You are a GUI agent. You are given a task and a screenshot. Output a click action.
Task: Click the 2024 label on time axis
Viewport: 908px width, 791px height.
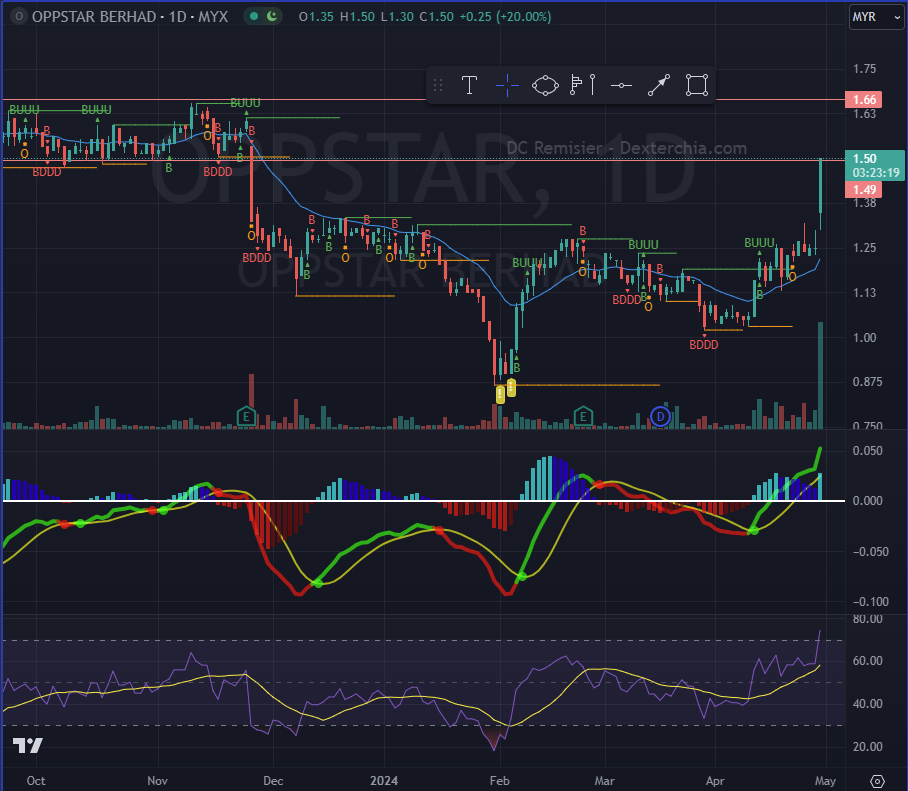[x=384, y=781]
